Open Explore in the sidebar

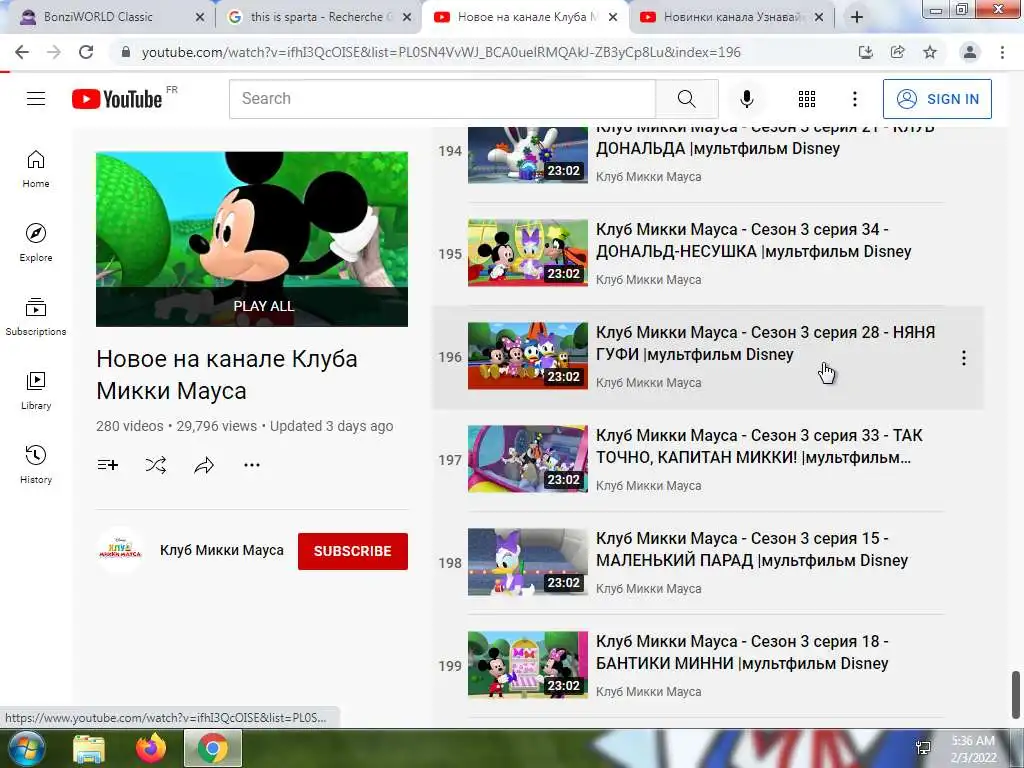[36, 242]
